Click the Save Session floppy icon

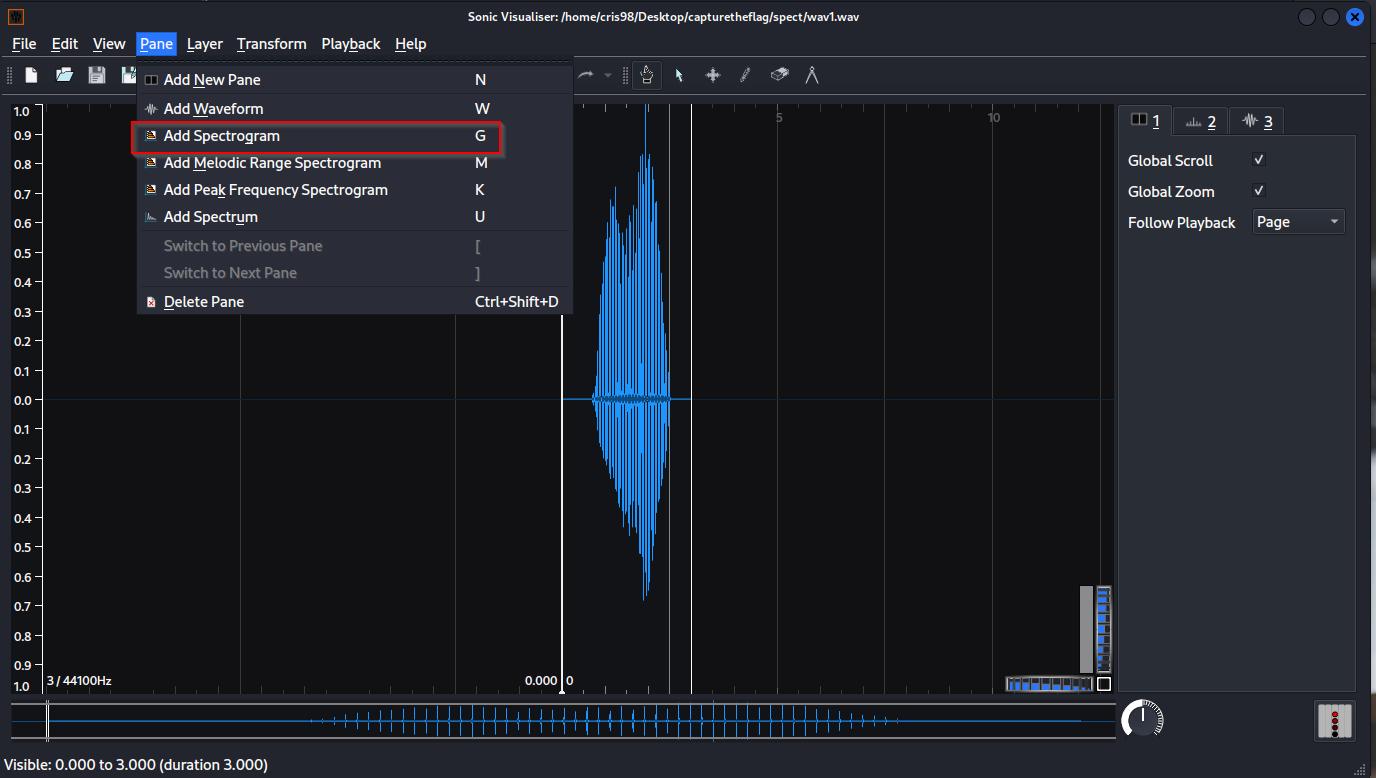coord(97,75)
